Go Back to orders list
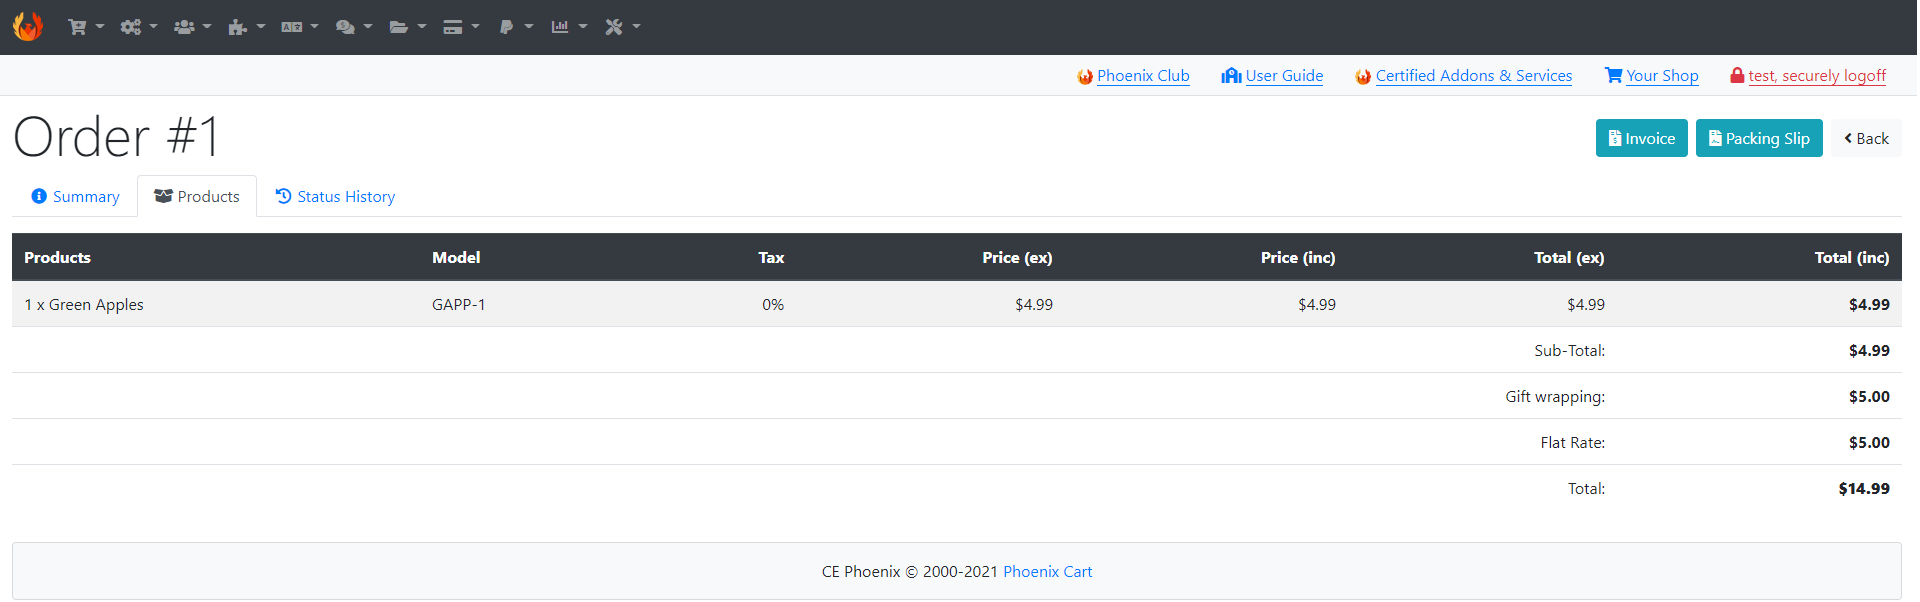Image resolution: width=1920 pixels, height=602 pixels. coord(1866,138)
